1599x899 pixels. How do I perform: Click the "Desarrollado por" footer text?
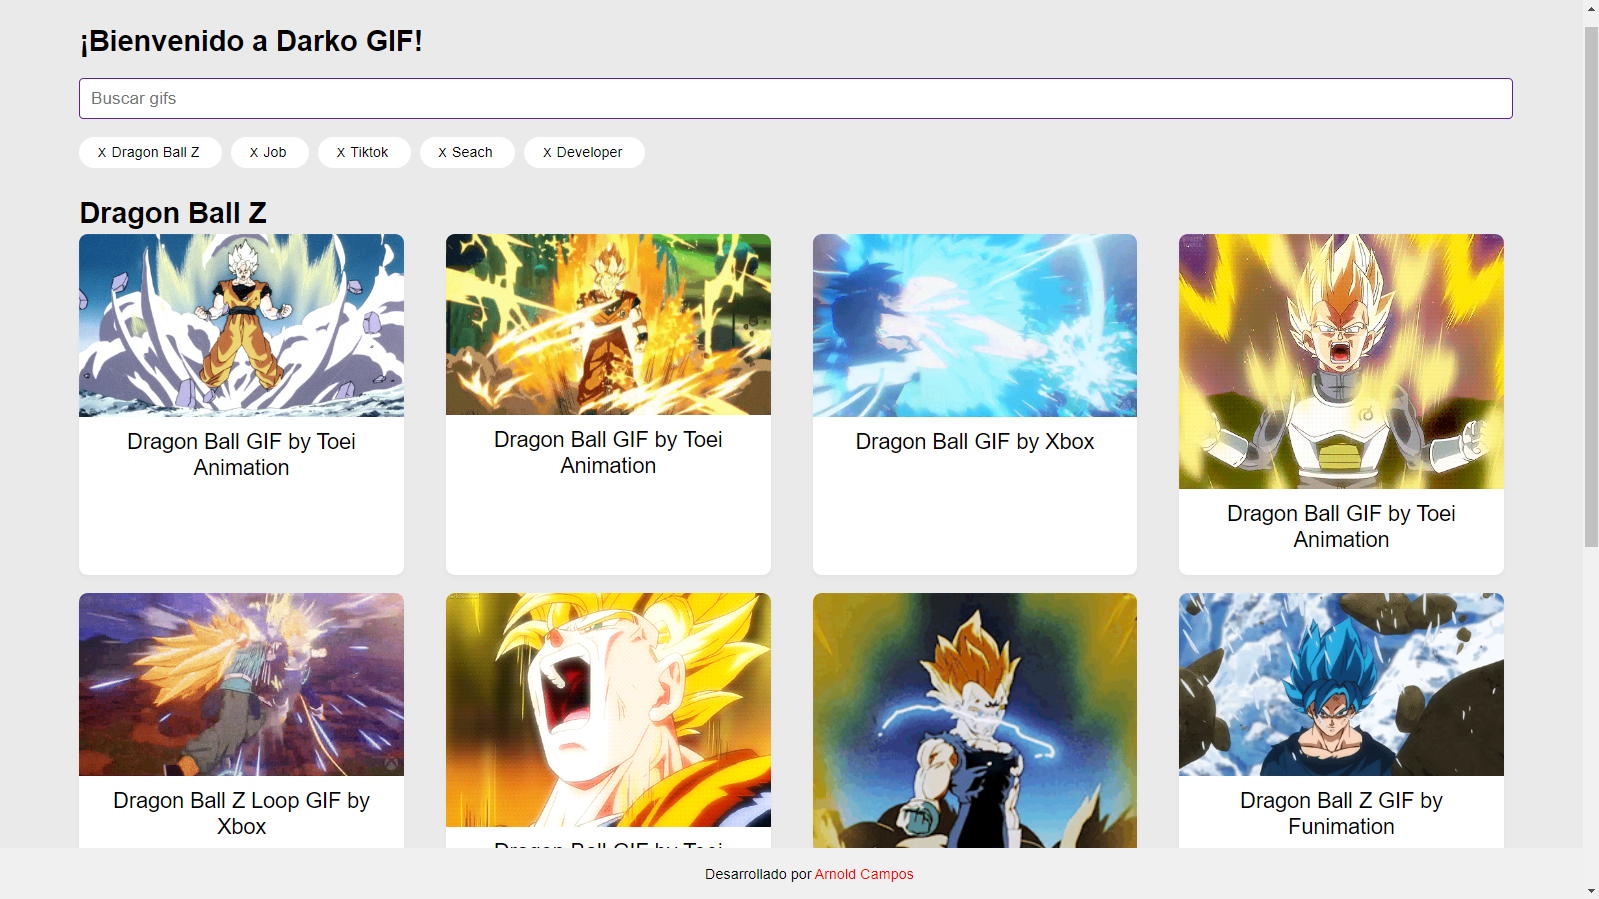[x=758, y=874]
